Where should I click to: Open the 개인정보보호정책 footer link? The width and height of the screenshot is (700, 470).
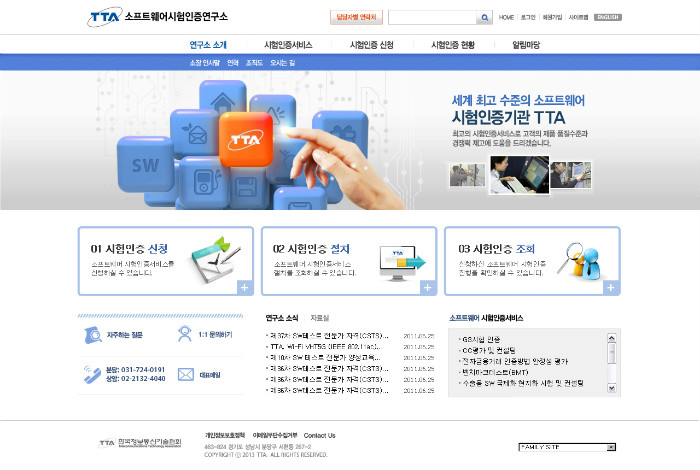[x=225, y=435]
